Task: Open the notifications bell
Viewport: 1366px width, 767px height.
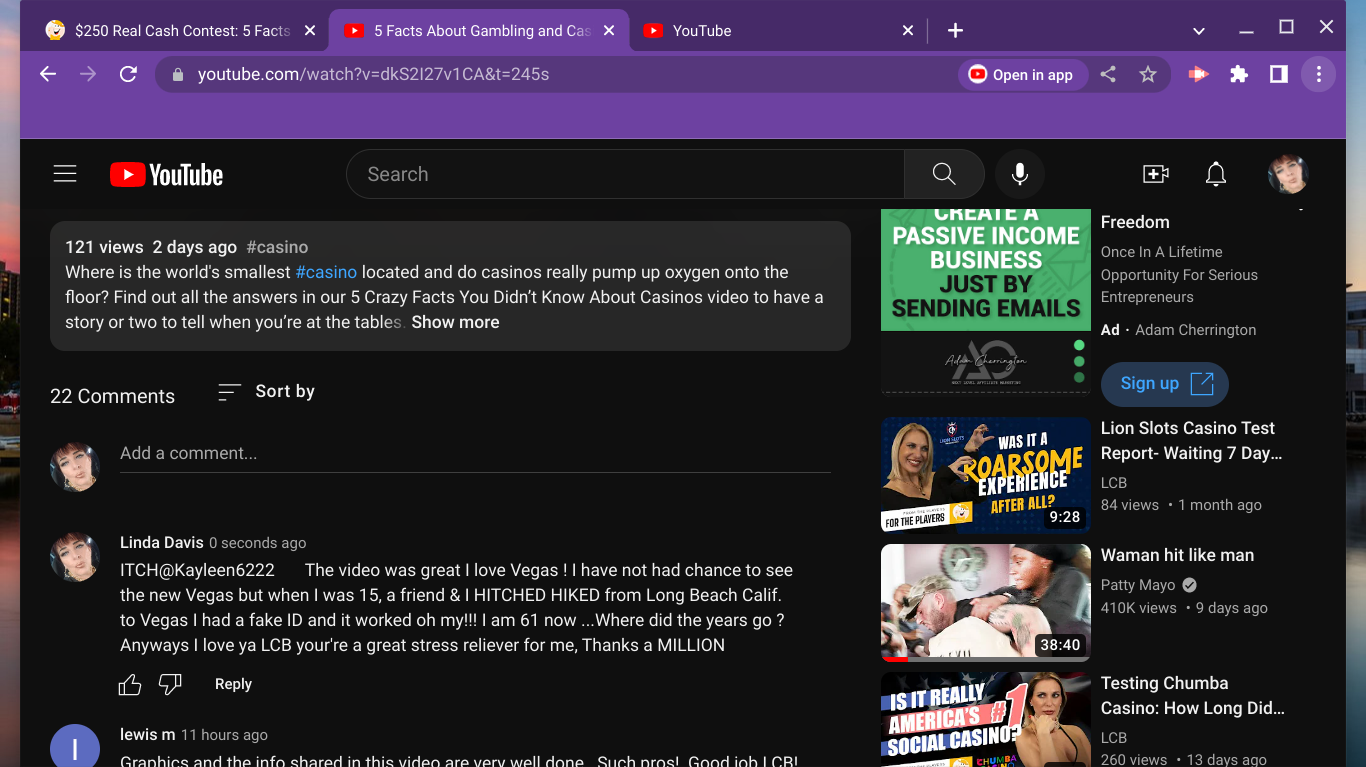Action: [1216, 174]
